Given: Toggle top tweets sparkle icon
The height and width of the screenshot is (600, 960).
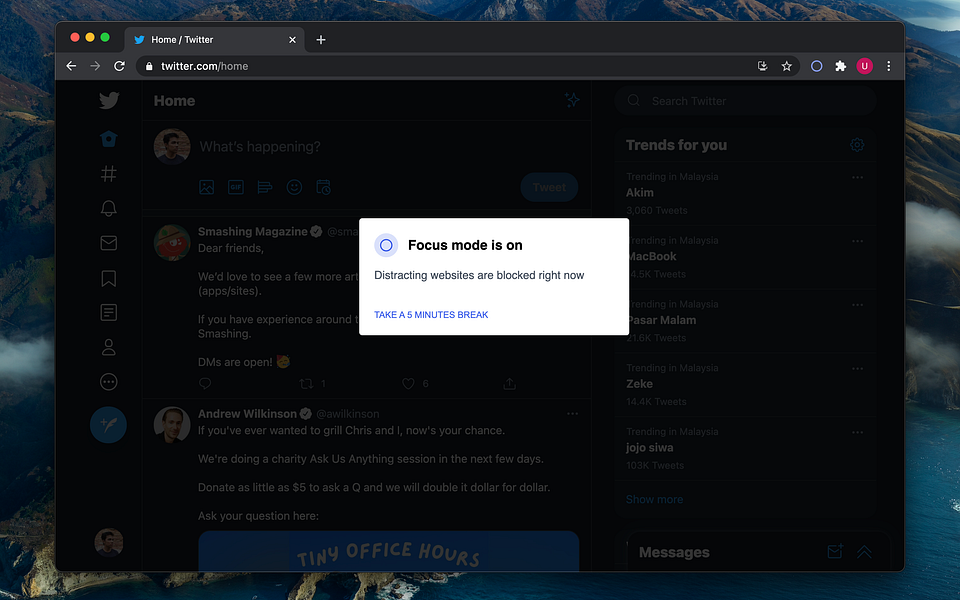Looking at the screenshot, I should point(572,100).
